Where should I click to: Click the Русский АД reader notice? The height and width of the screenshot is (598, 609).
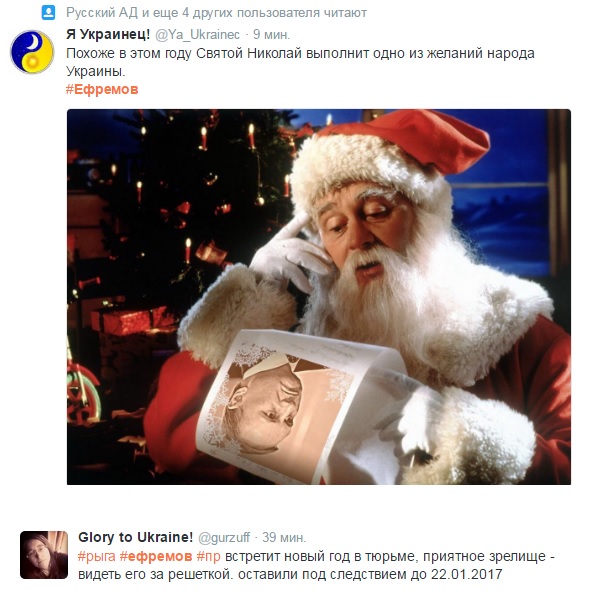click(216, 13)
